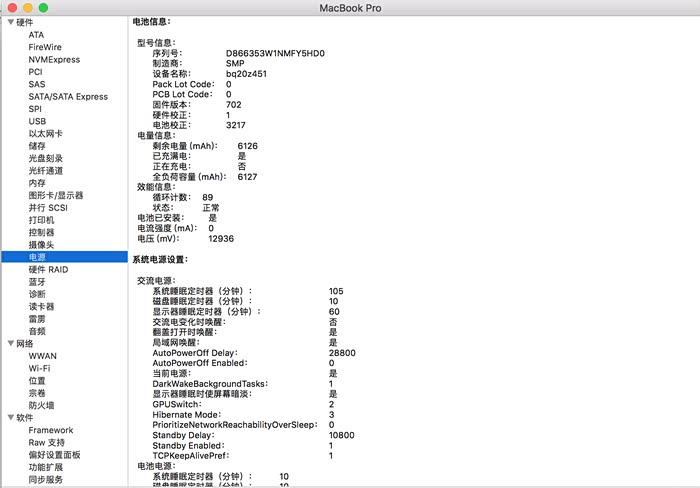Select 光纤通道 Fibre Channel entry
The image size is (700, 488).
pos(46,171)
